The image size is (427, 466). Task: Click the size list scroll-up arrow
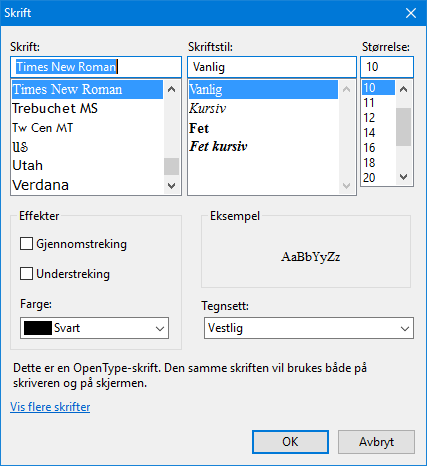point(403,89)
